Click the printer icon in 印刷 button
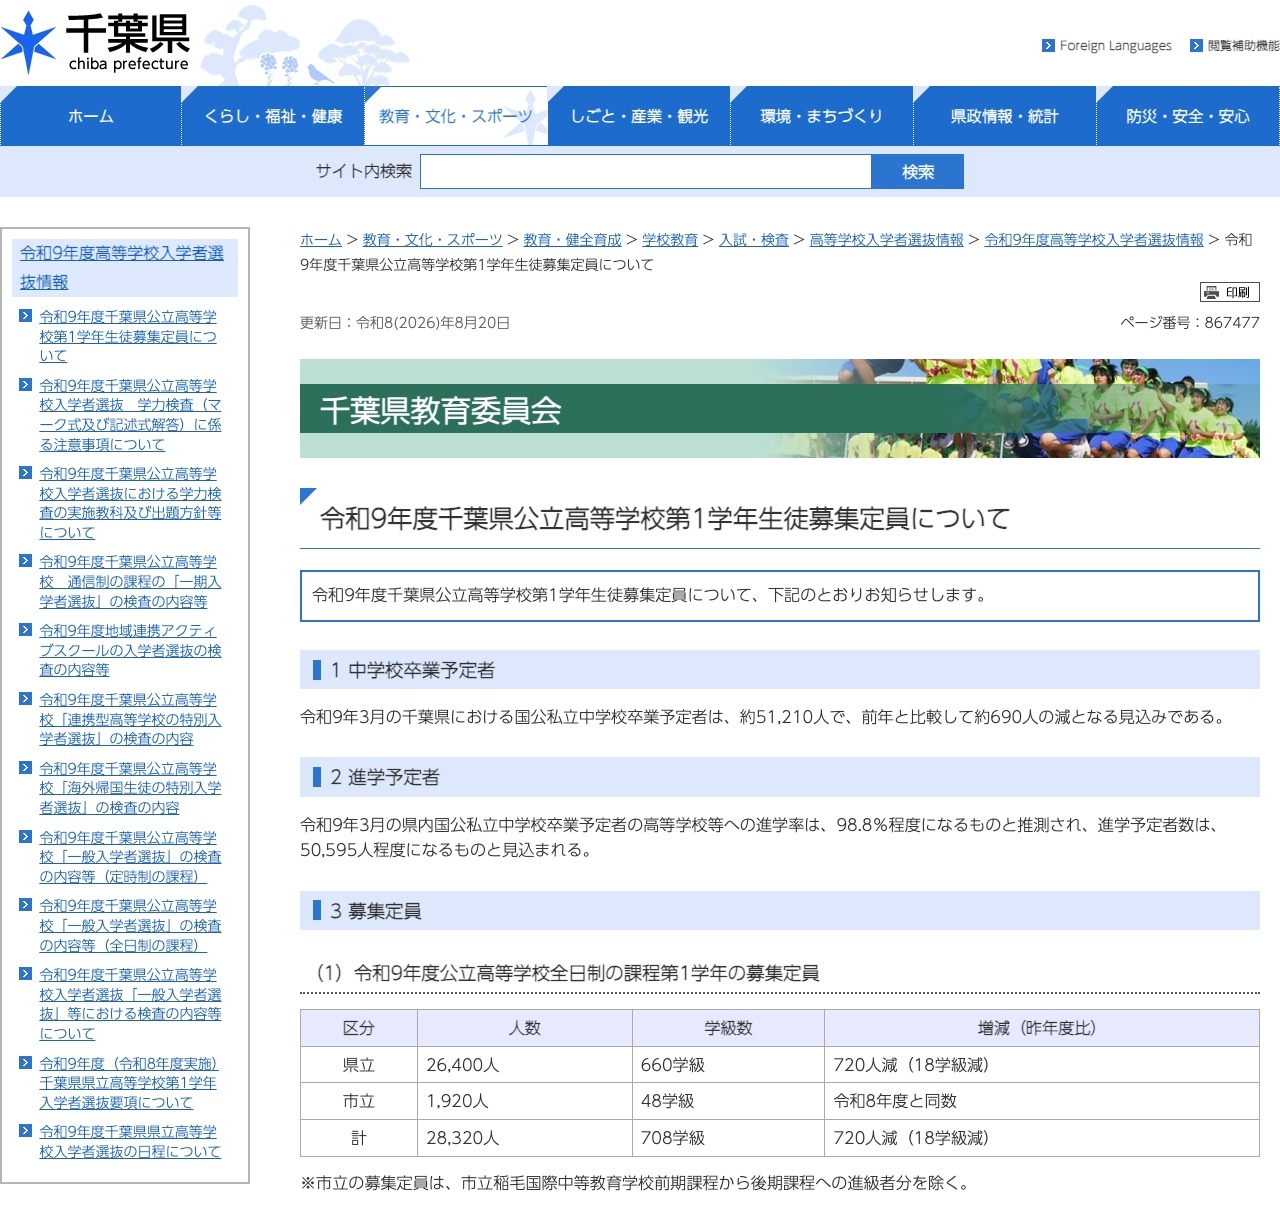The width and height of the screenshot is (1280, 1215). point(1212,292)
